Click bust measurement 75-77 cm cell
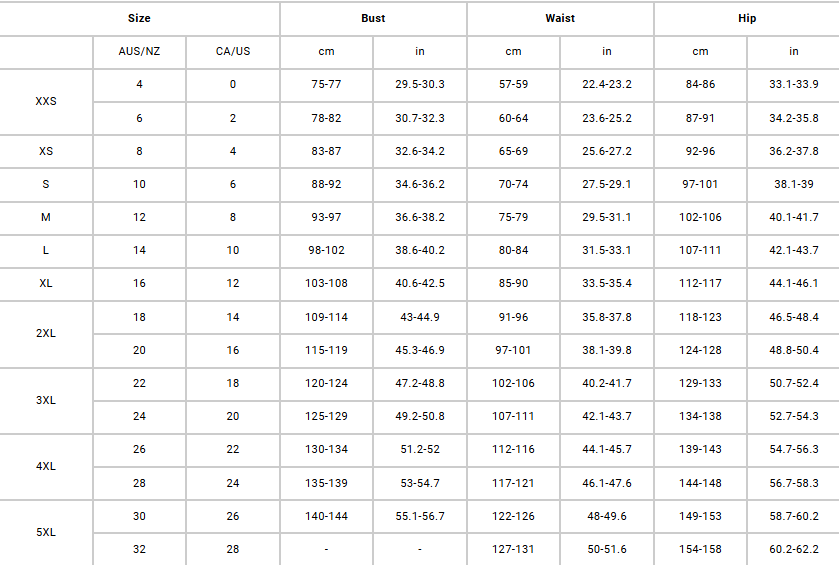 tap(326, 84)
